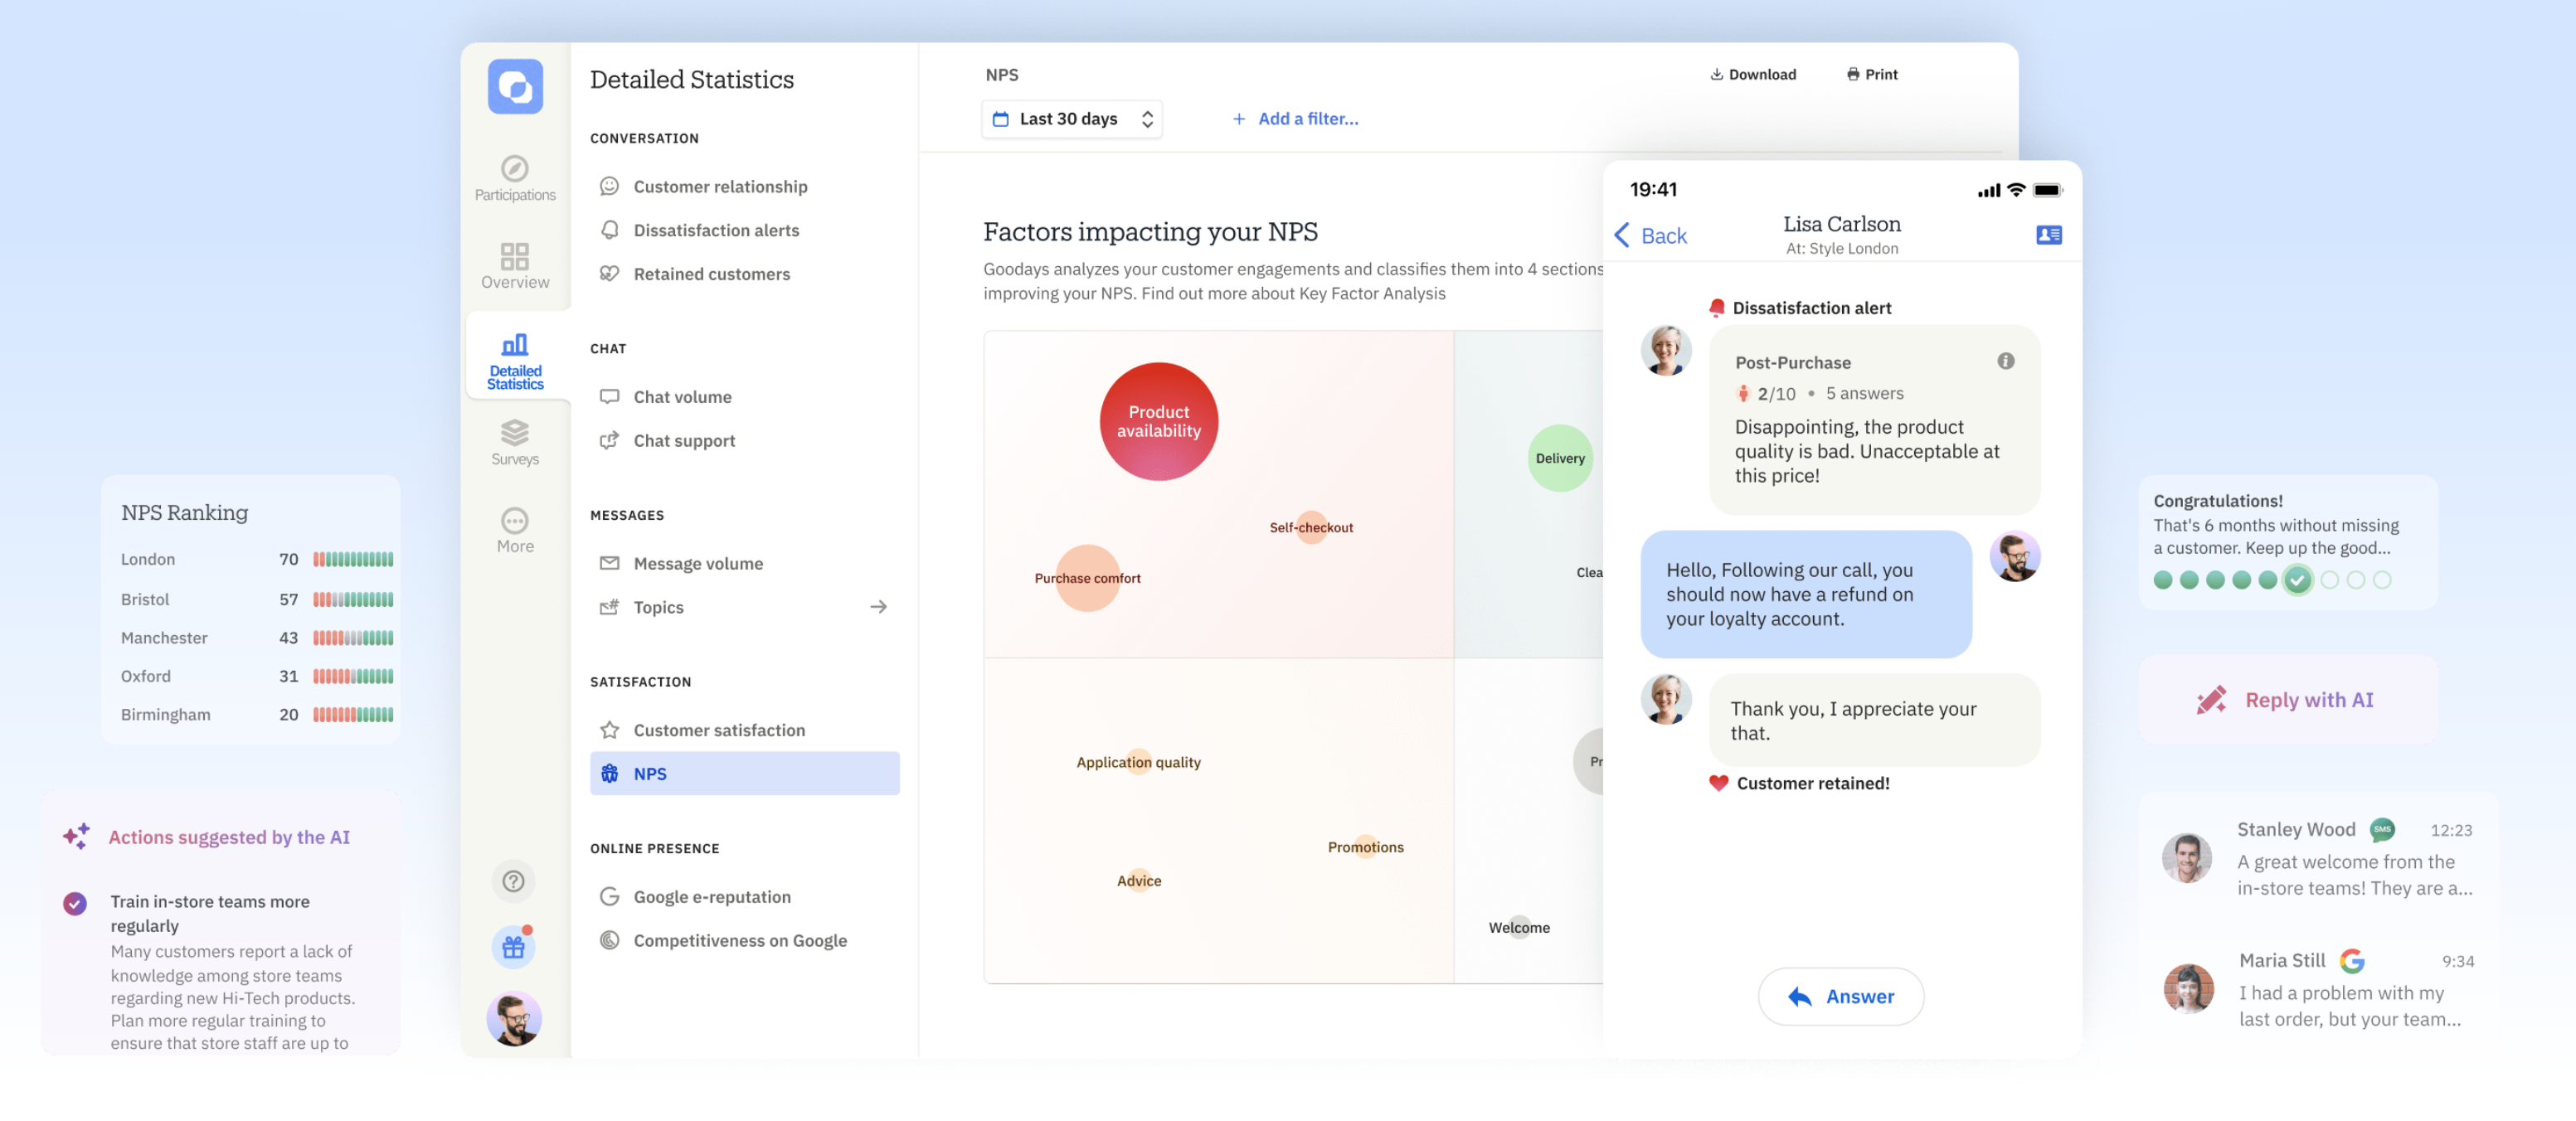Click the Google icon next to Maria Still
2576x1121 pixels.
pos(2352,961)
